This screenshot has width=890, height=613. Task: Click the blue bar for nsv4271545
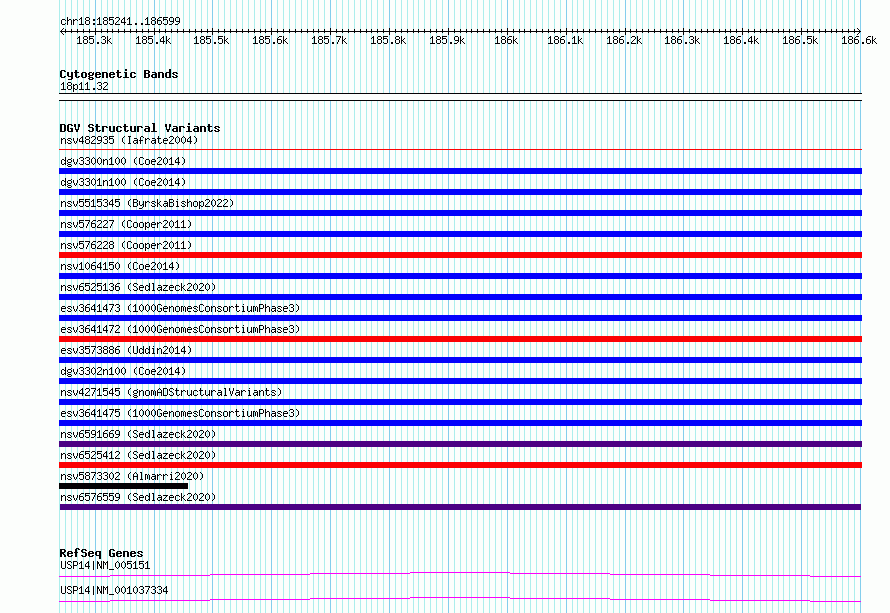tap(460, 402)
